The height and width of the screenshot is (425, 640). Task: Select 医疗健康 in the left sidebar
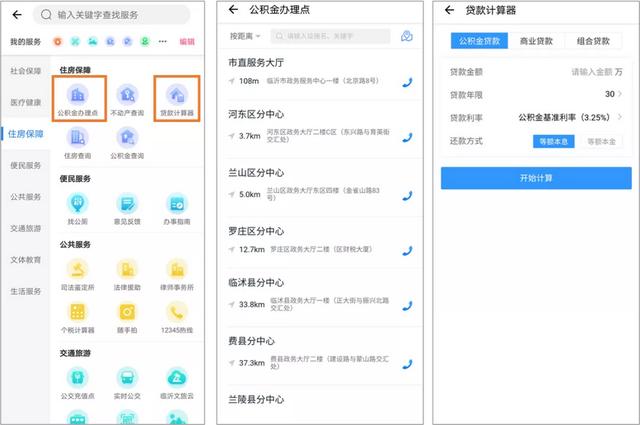click(x=26, y=102)
